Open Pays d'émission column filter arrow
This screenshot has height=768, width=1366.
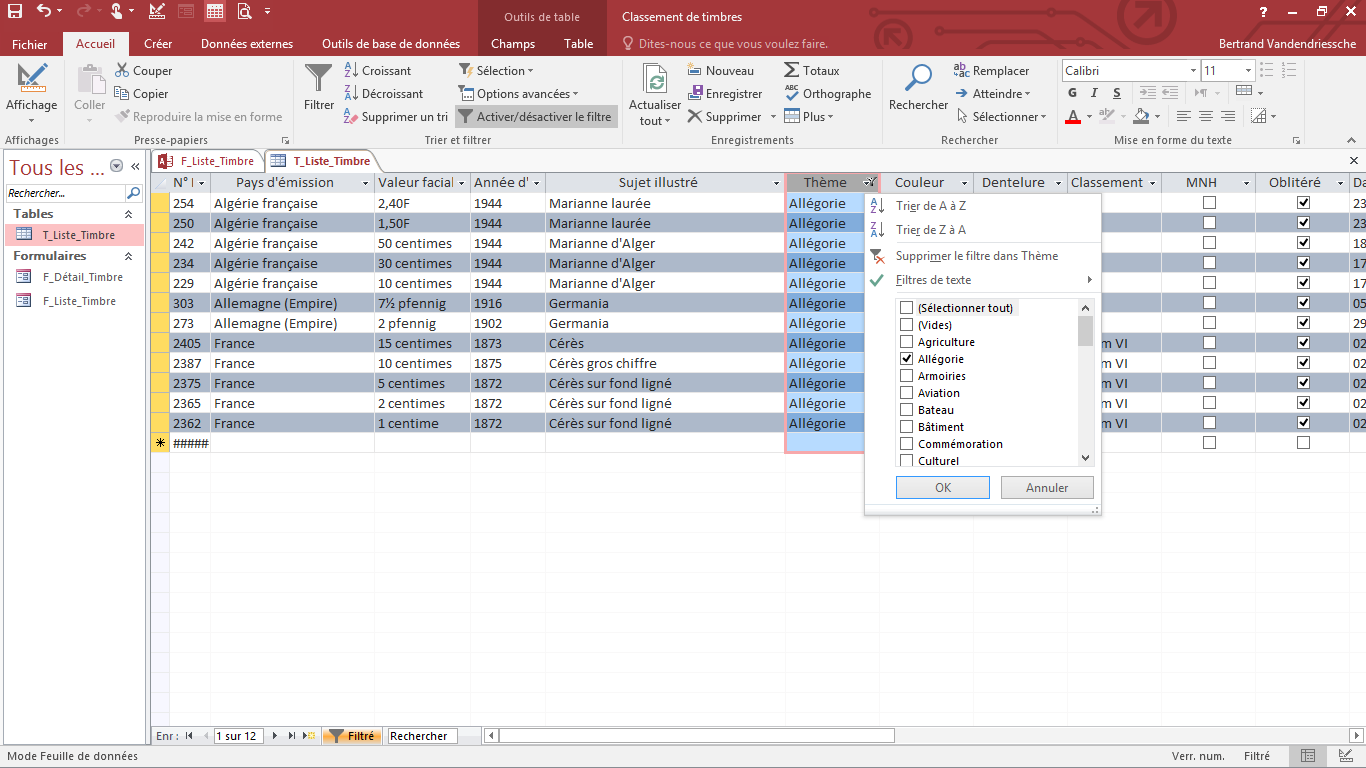click(365, 183)
